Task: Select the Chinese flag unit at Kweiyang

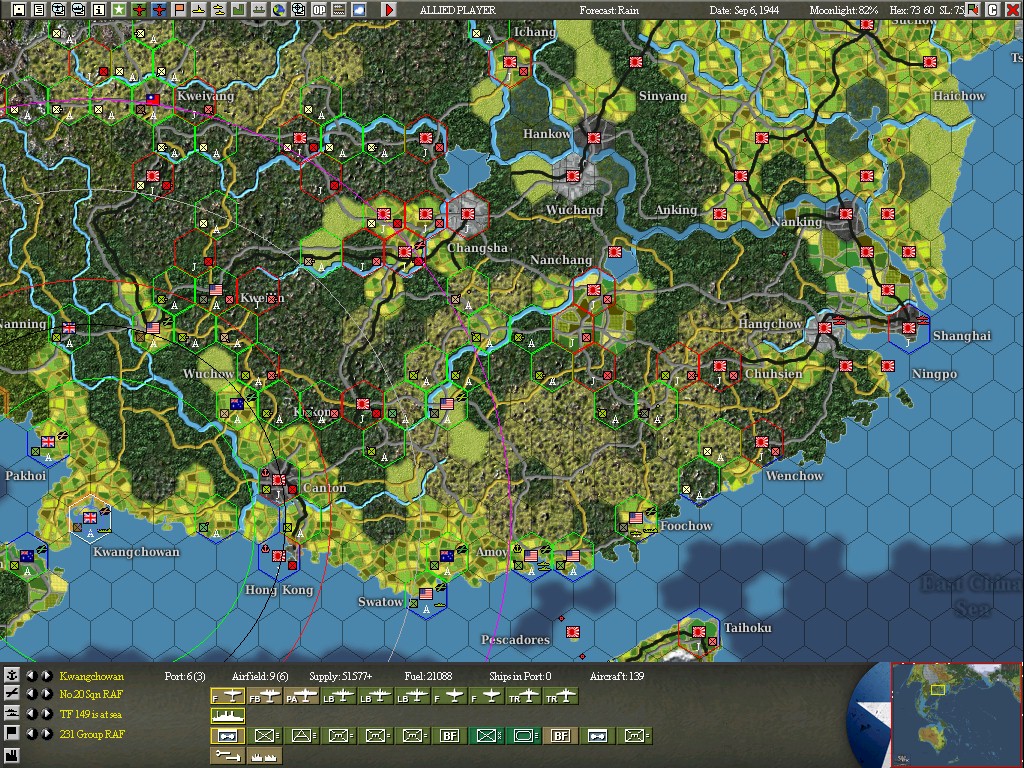Action: coord(152,100)
